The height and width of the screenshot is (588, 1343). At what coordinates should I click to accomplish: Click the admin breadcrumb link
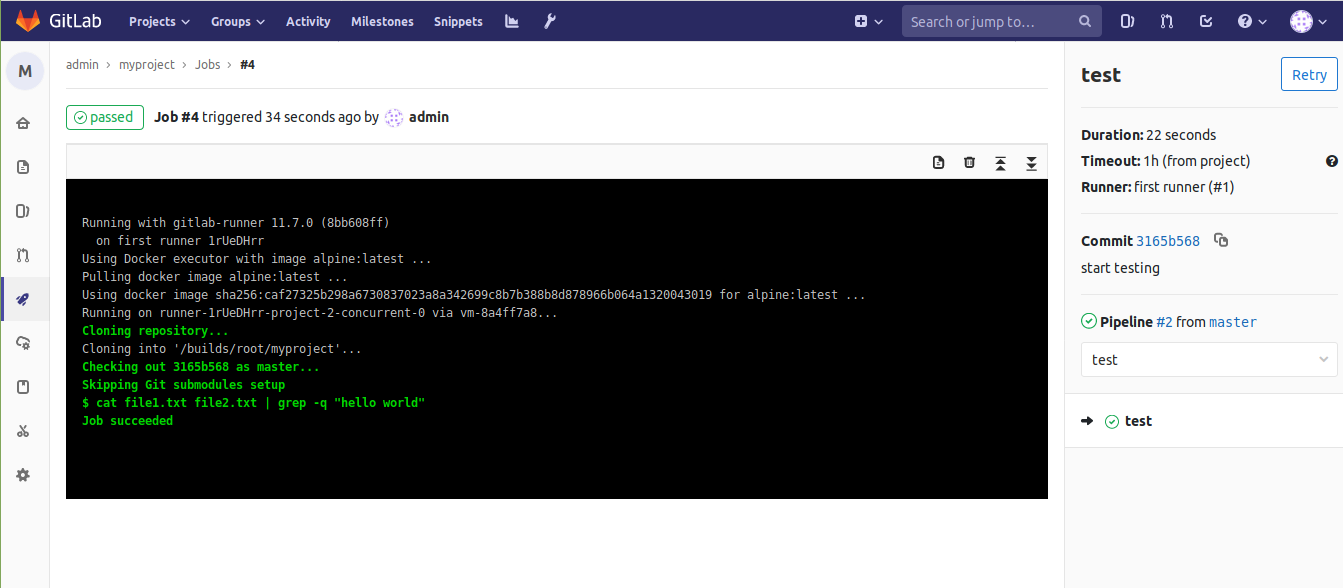tap(82, 65)
